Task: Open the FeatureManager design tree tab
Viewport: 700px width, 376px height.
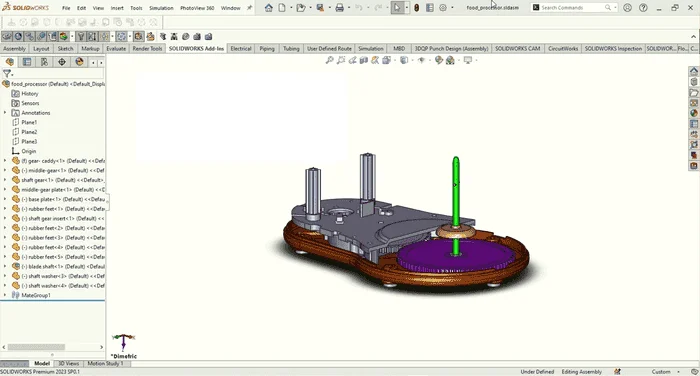Action: (10, 62)
